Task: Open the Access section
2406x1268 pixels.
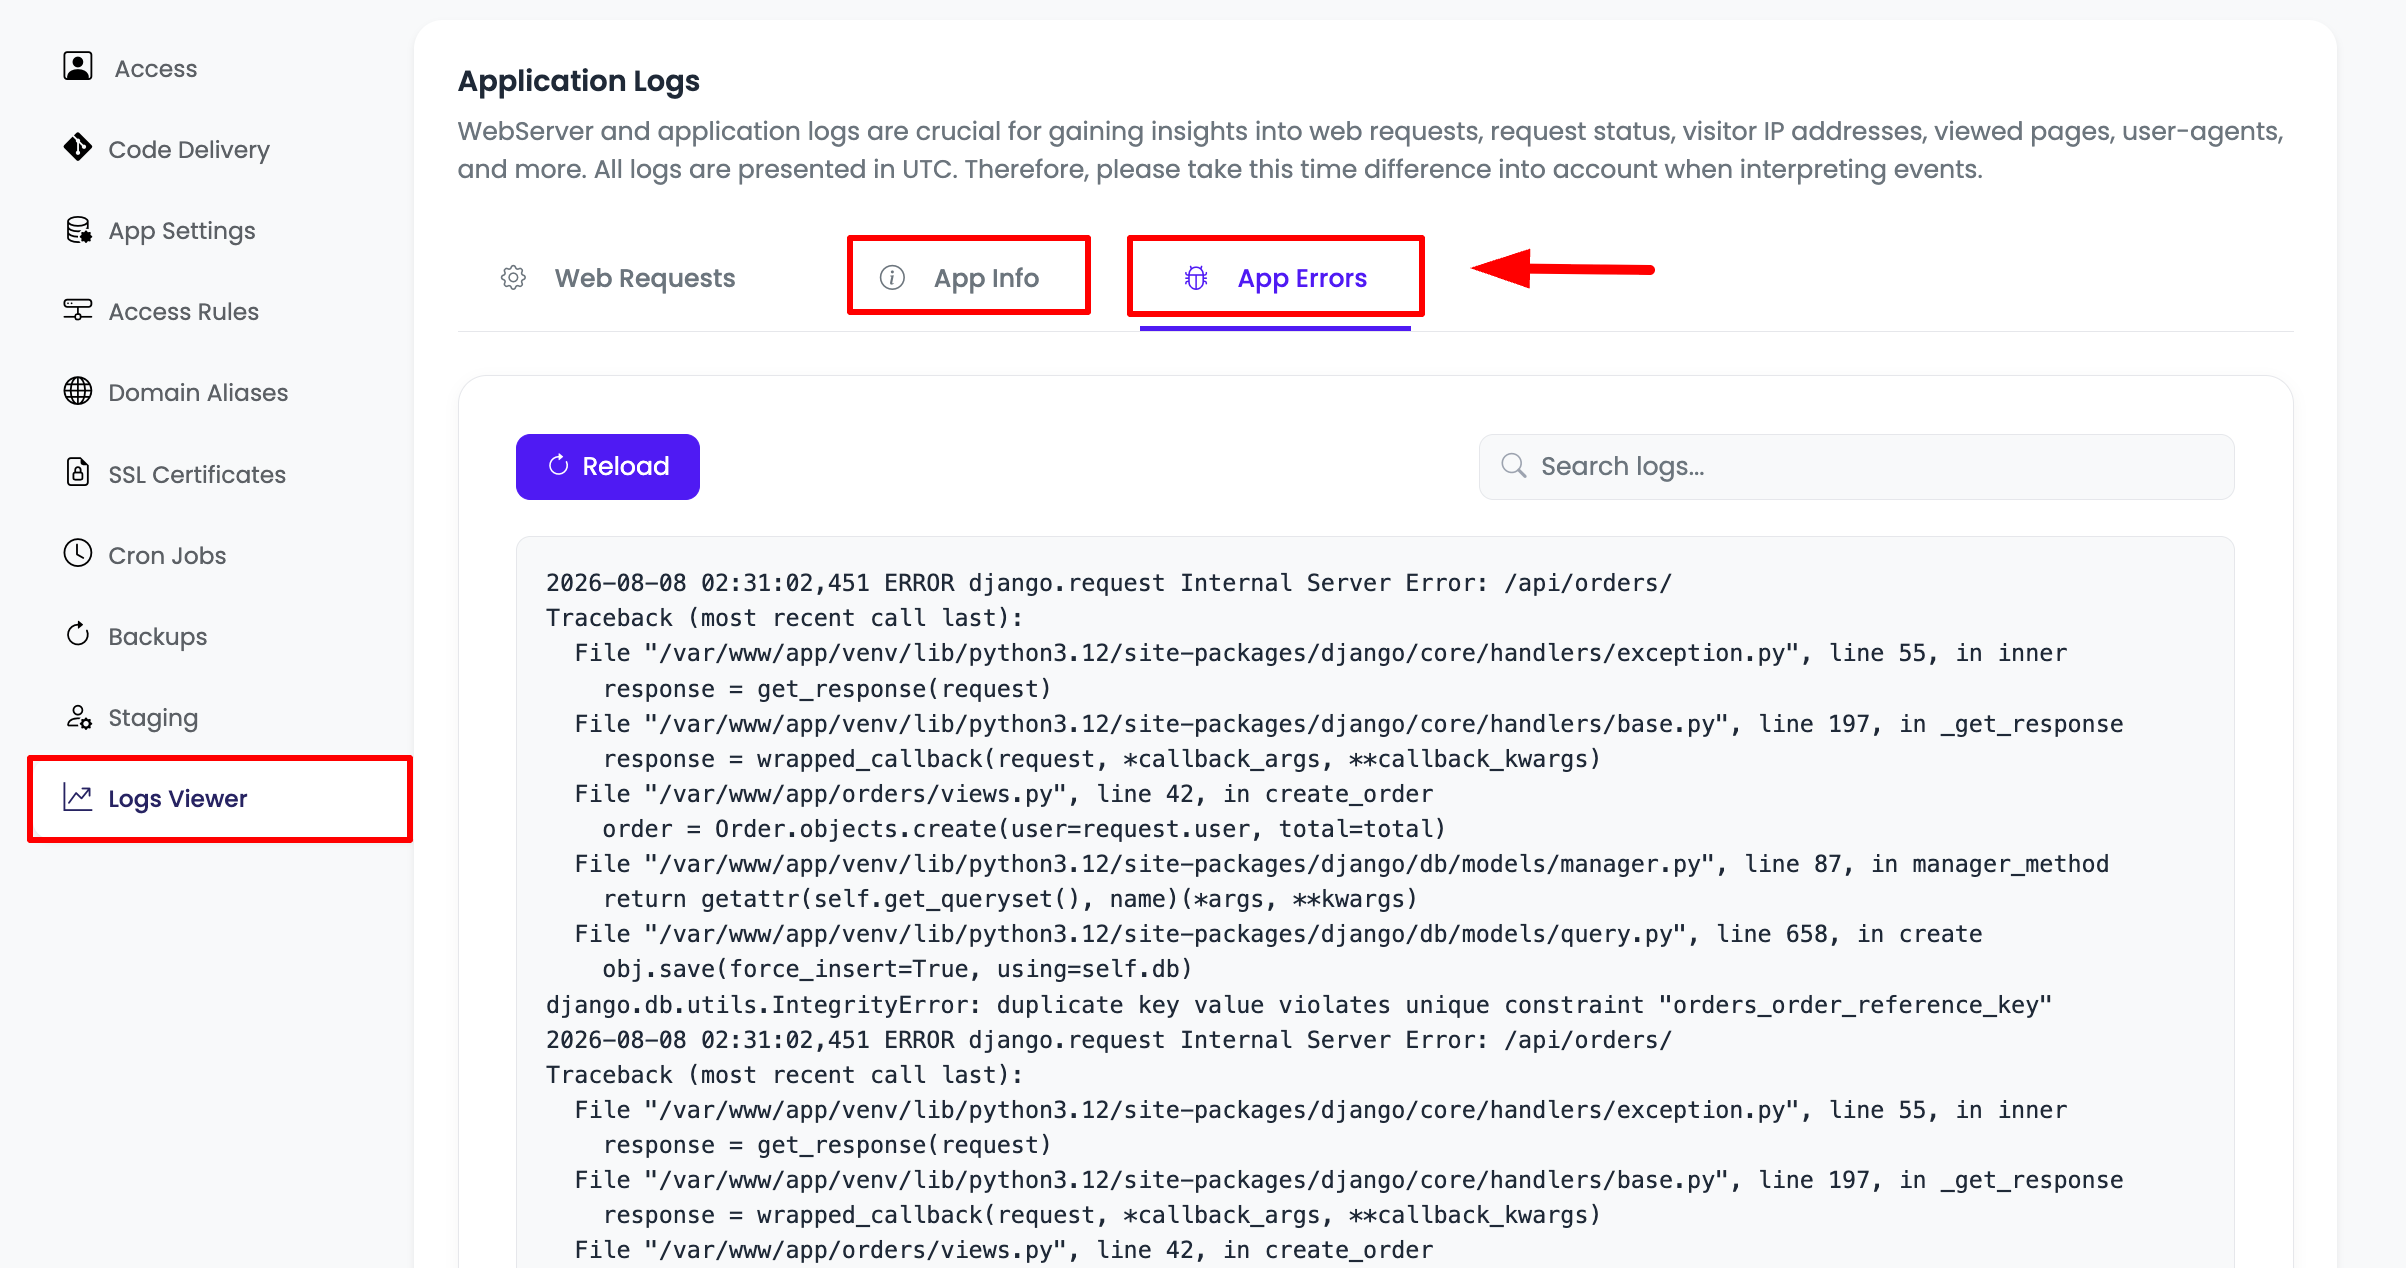Action: [156, 68]
